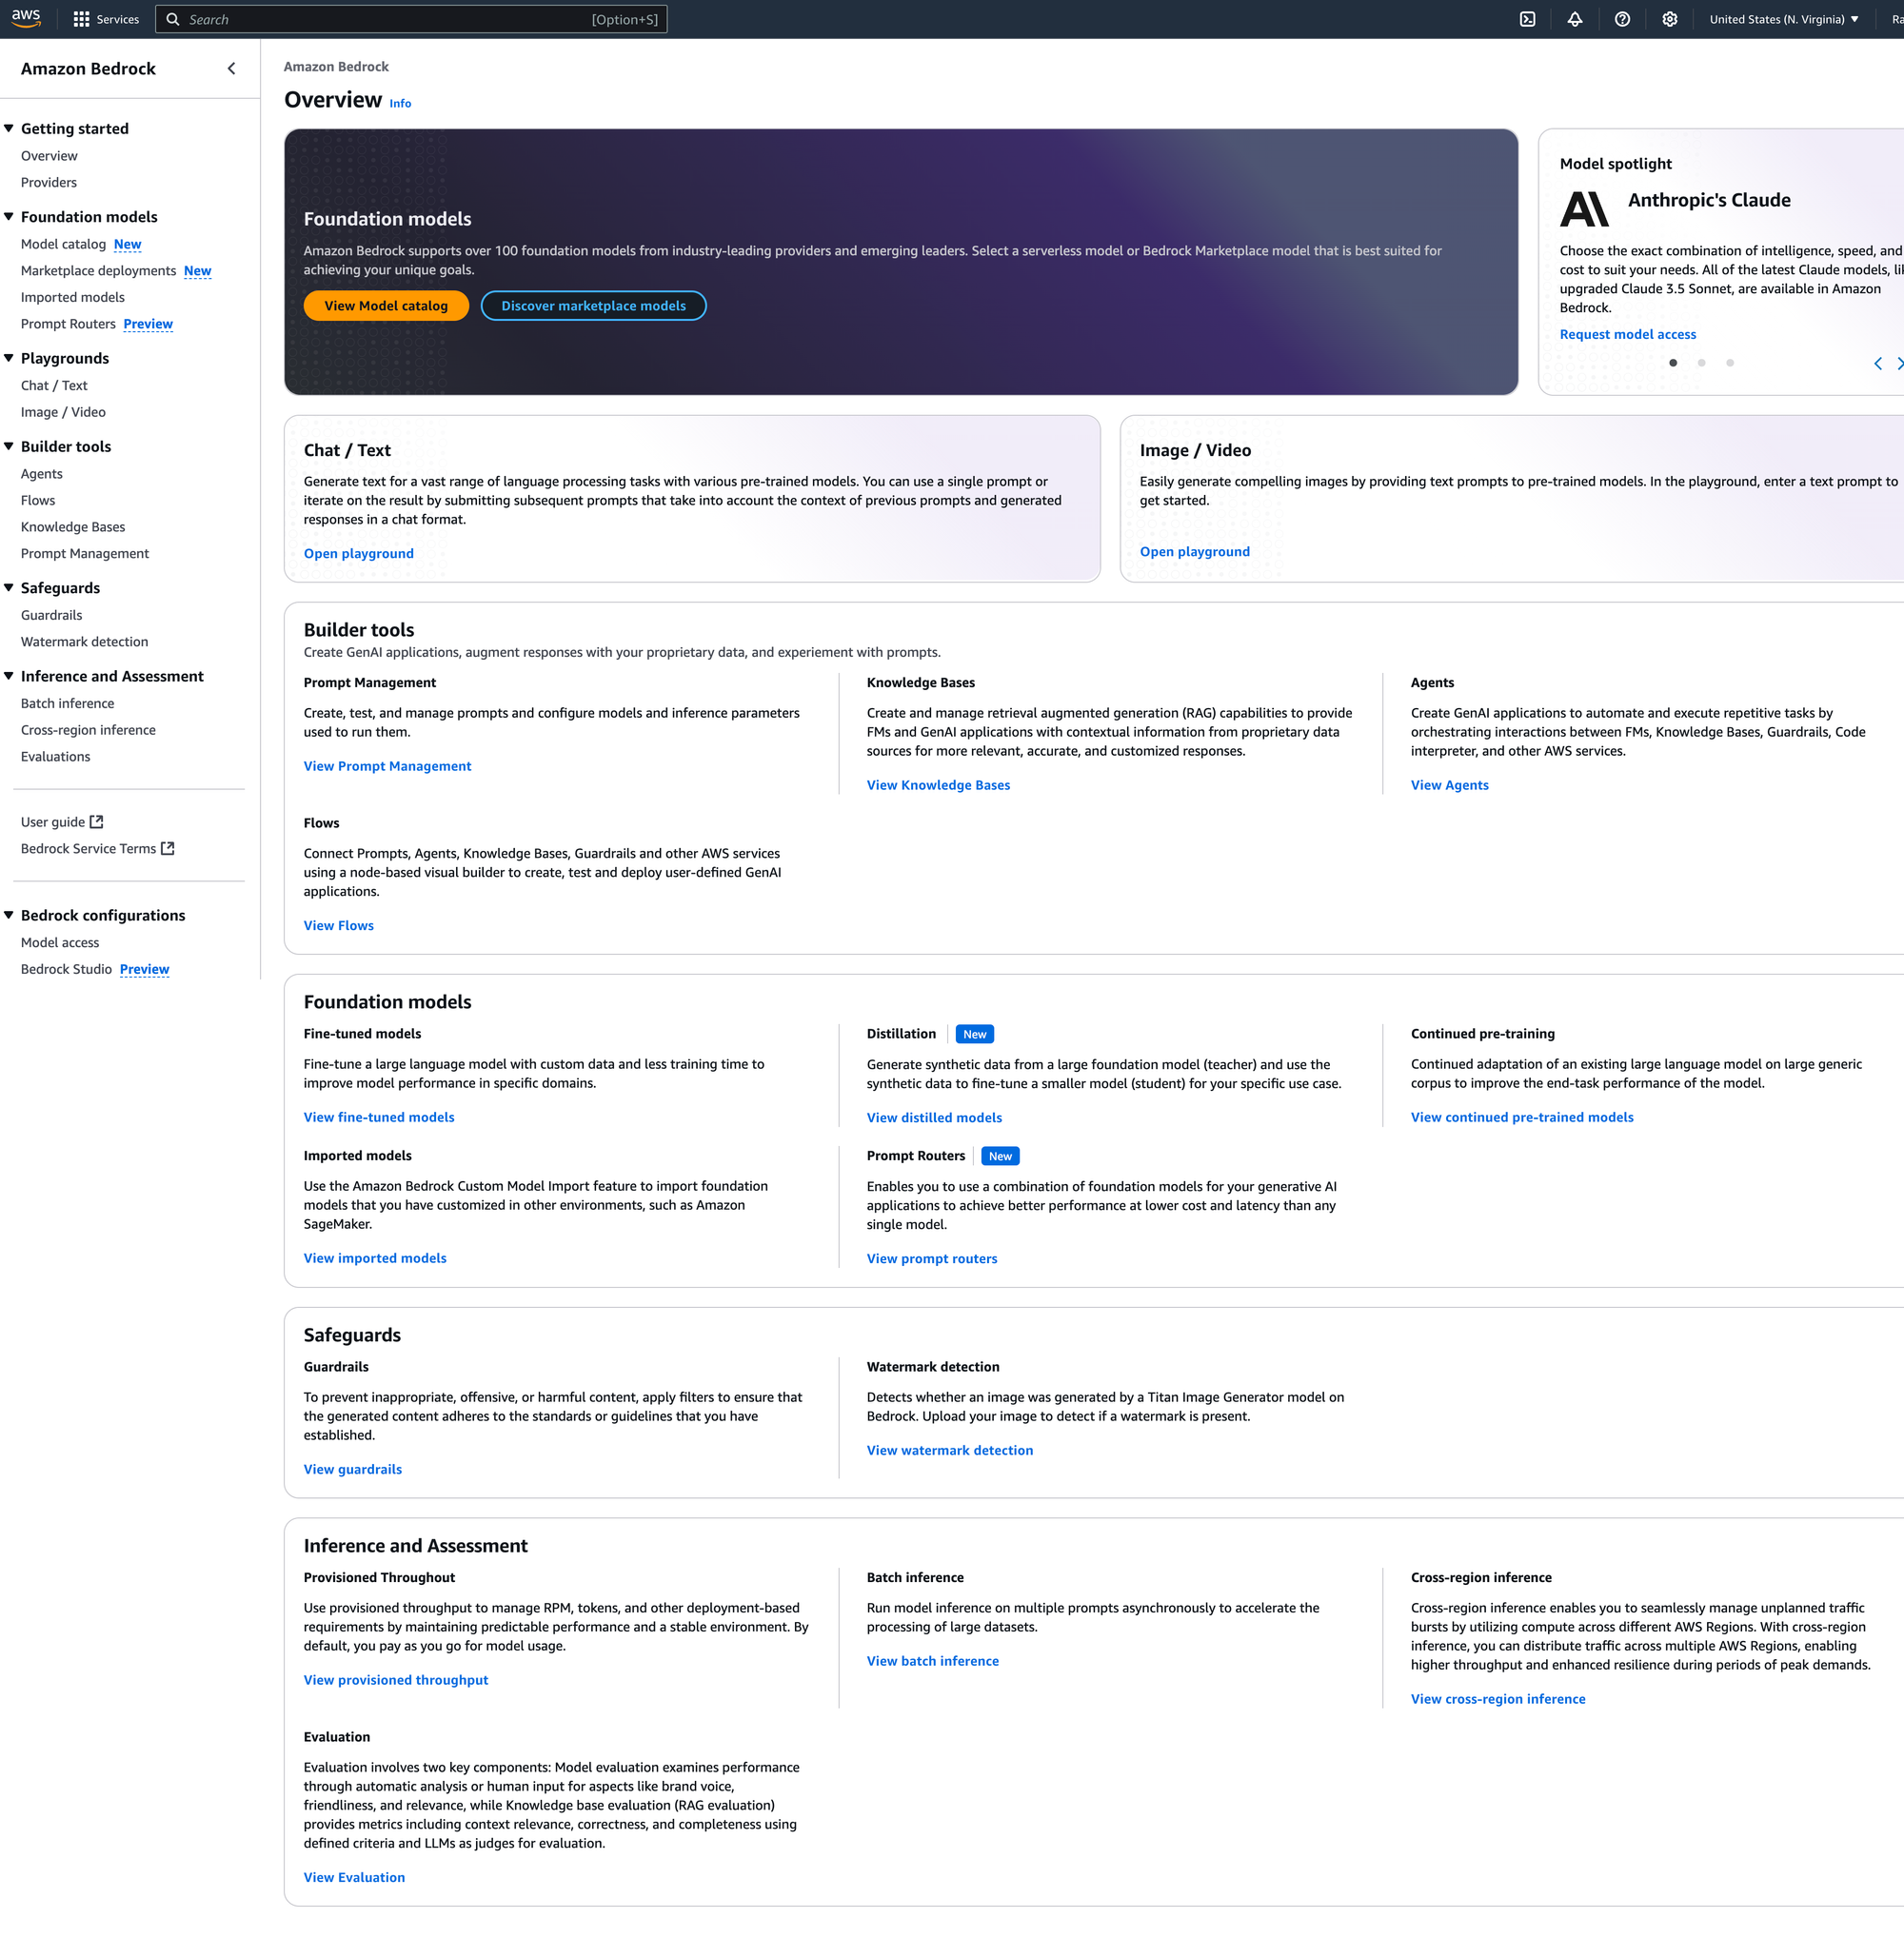Select first Model spotlight carousel dot
The image size is (1904, 1938).
(1673, 363)
